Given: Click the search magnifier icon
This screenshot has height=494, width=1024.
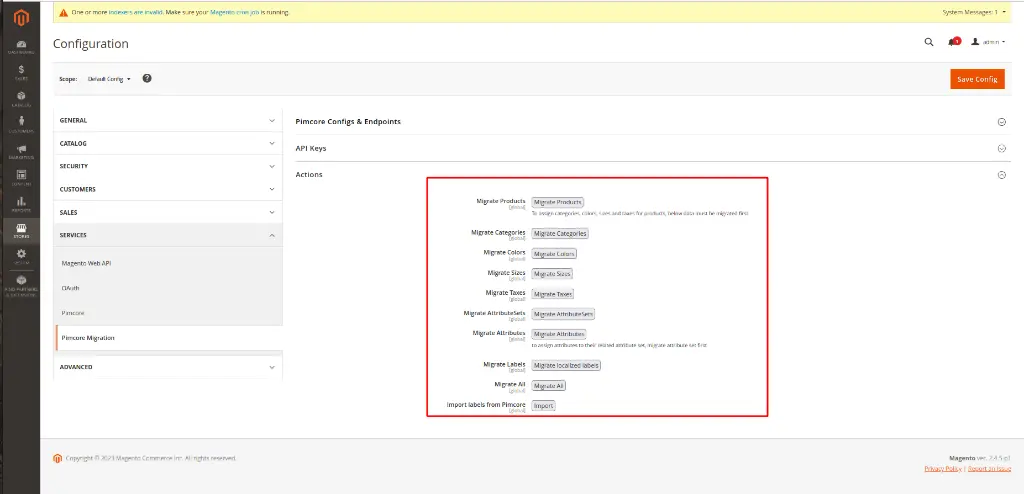Looking at the screenshot, I should [x=929, y=42].
